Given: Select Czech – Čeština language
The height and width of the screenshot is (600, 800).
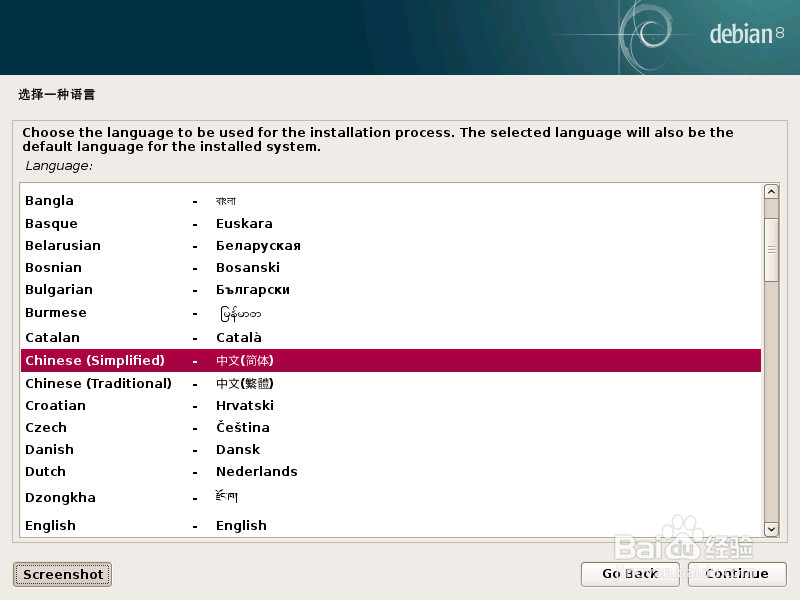Looking at the screenshot, I should point(391,427).
